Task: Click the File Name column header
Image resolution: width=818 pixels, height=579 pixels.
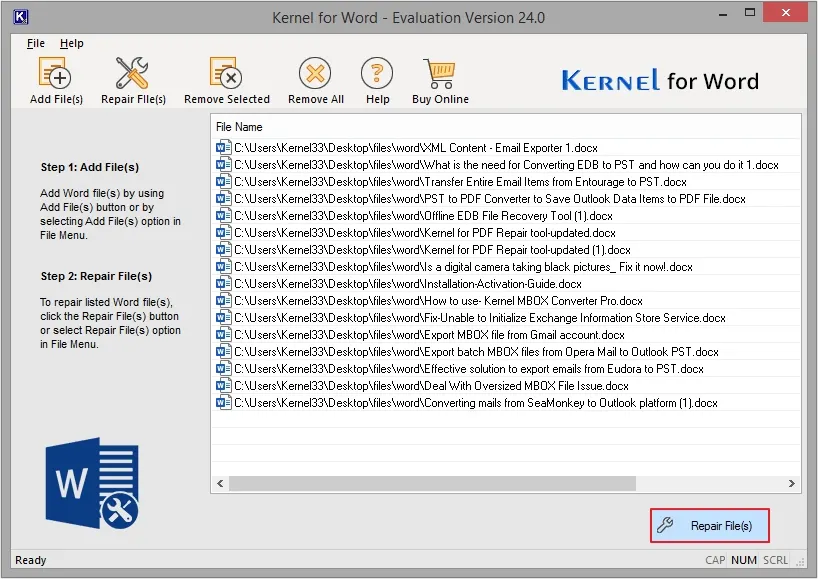Action: tap(239, 127)
